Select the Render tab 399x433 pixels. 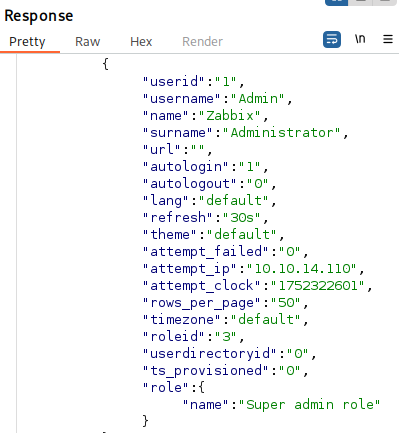point(202,42)
